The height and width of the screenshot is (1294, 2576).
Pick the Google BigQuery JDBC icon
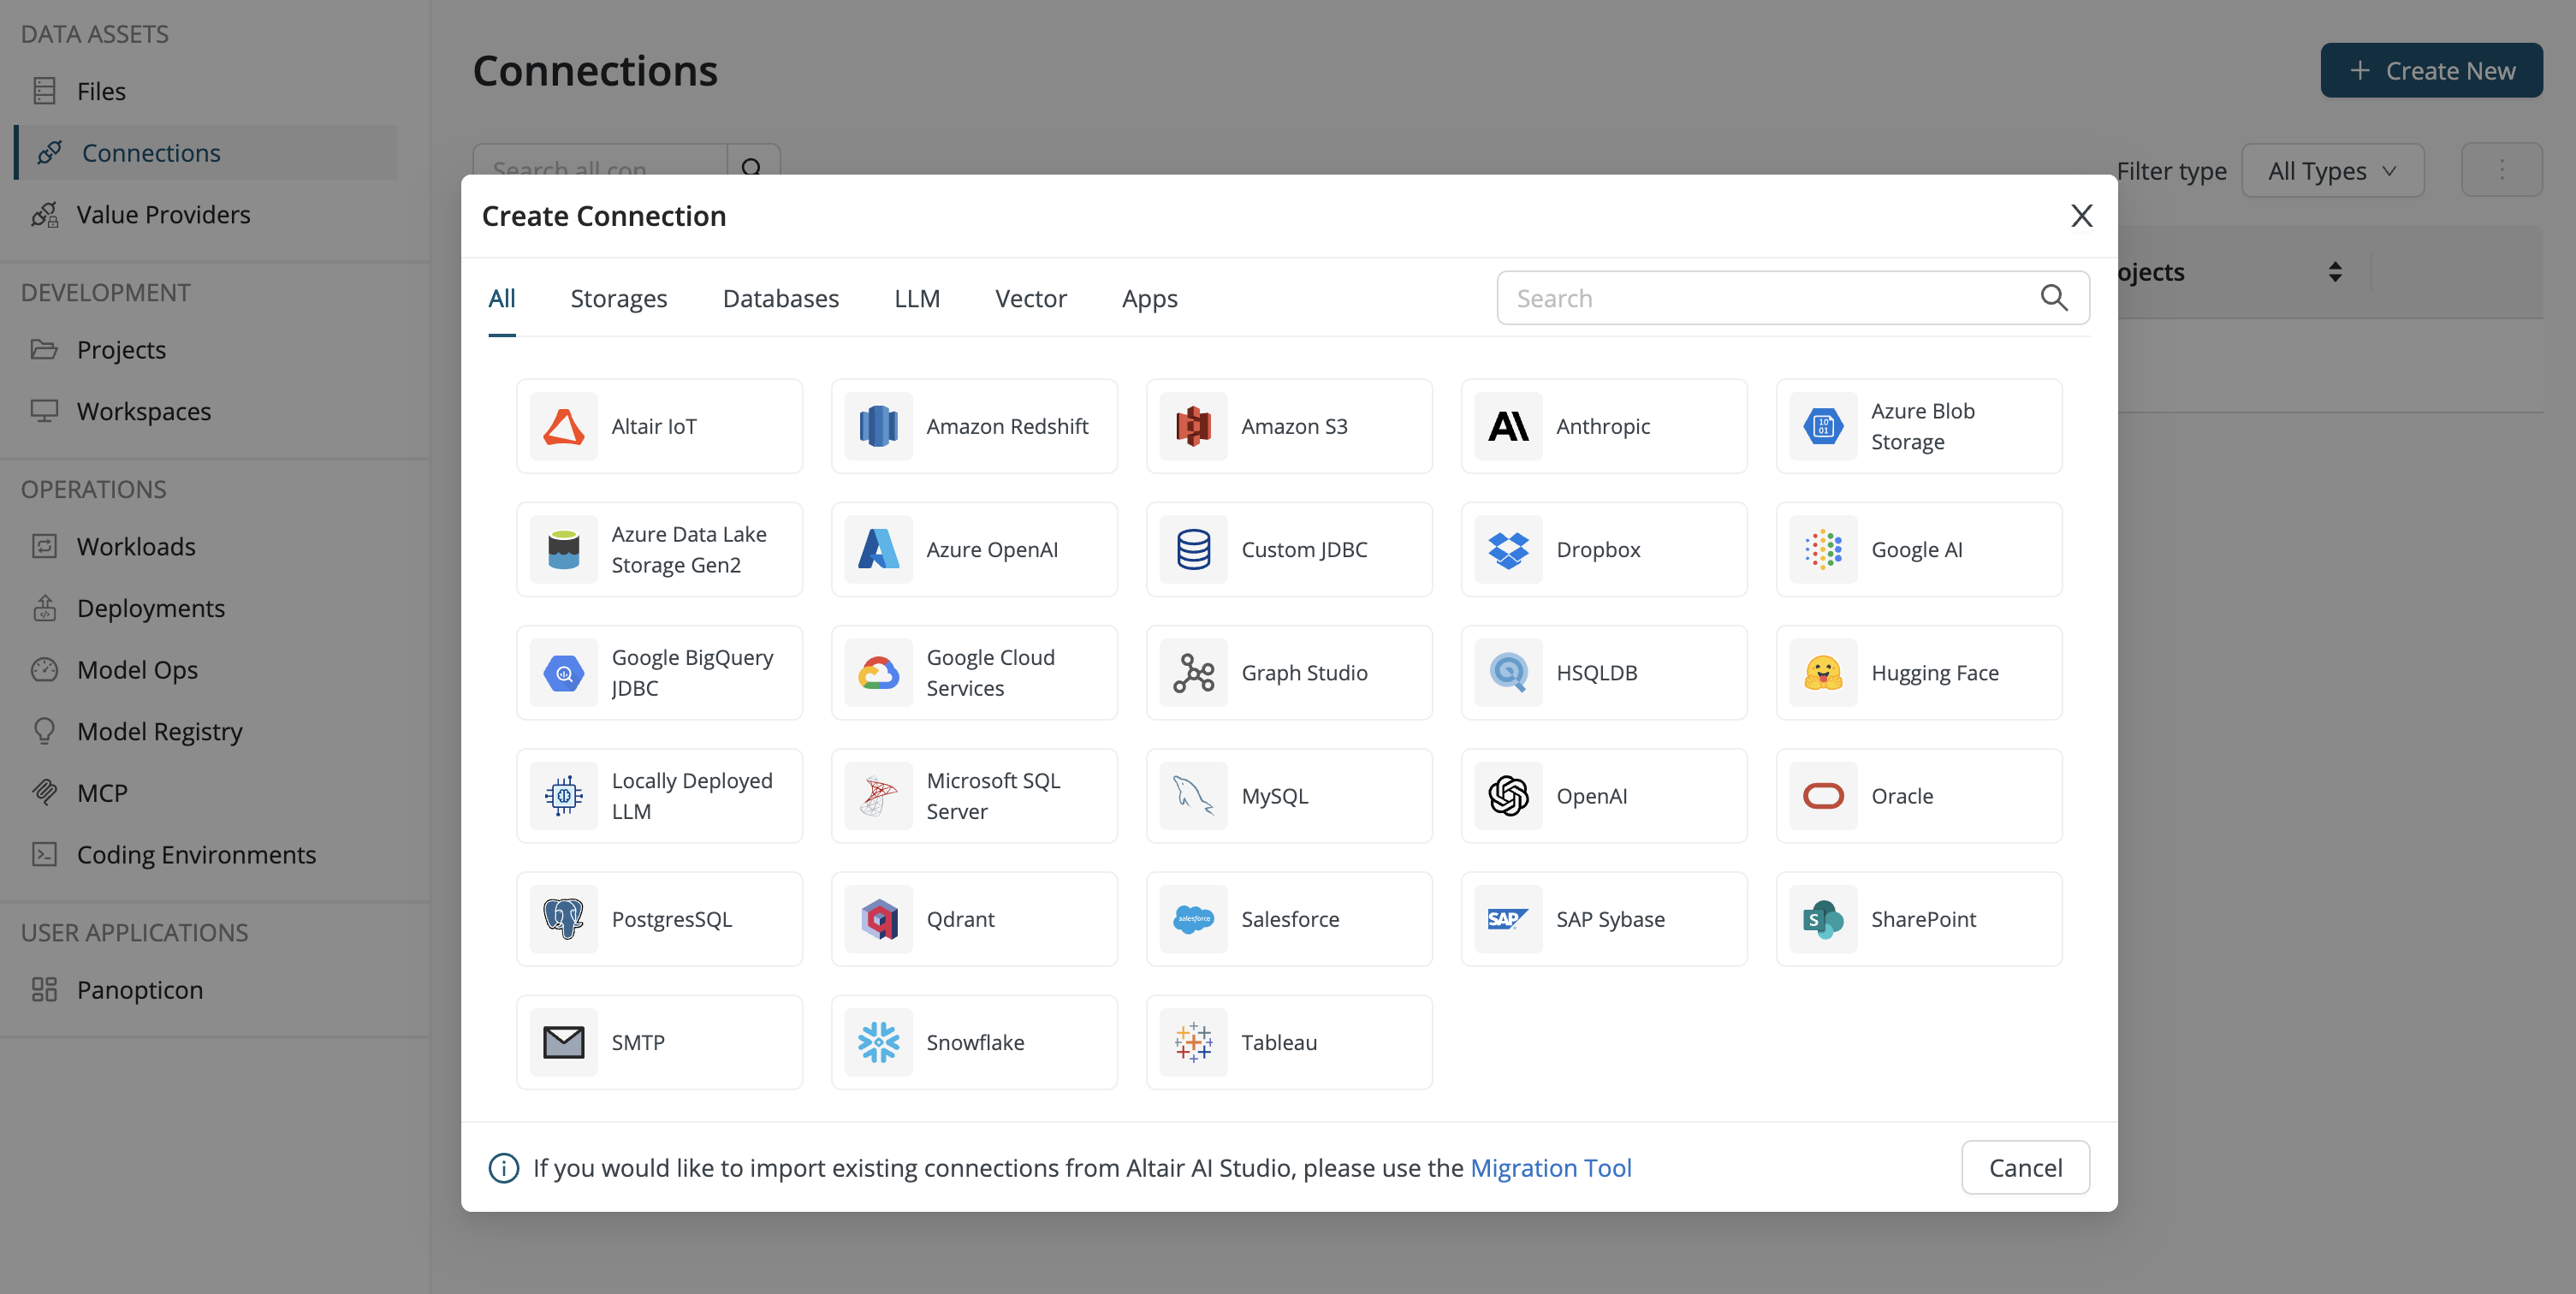click(564, 672)
